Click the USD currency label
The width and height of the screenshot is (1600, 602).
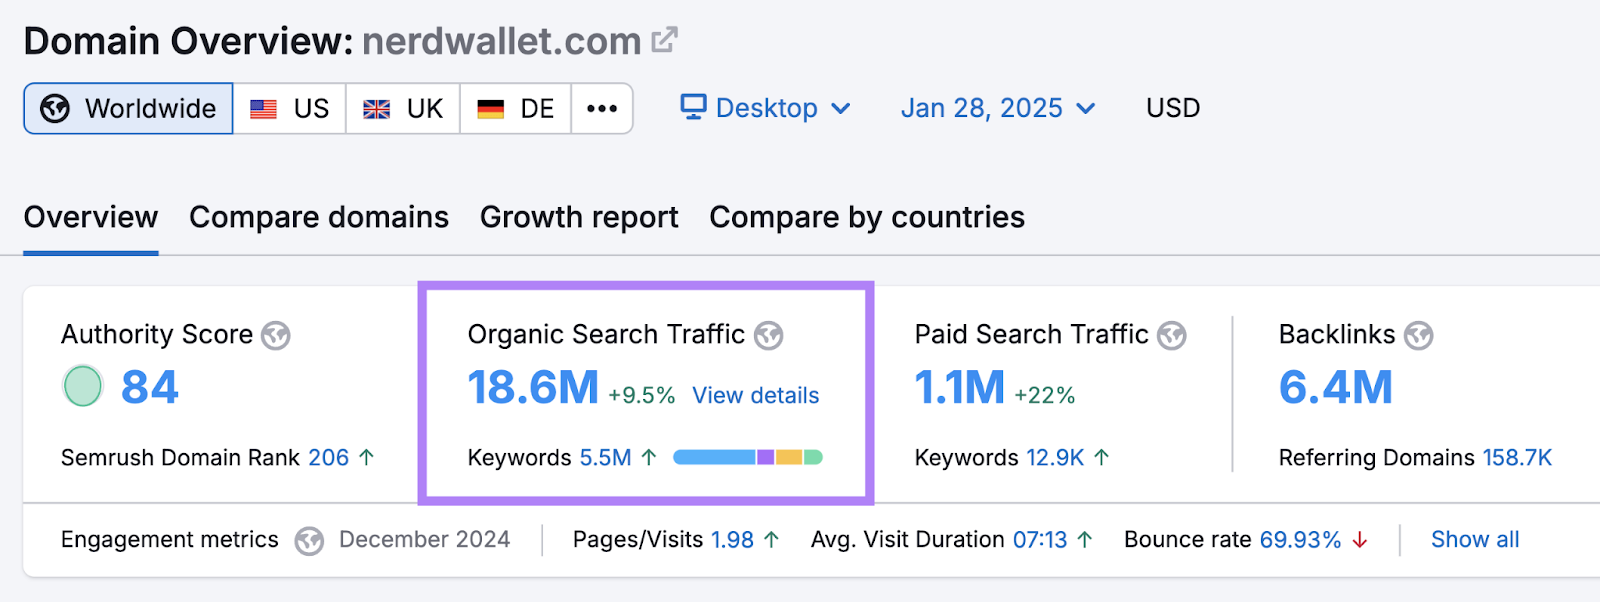click(1173, 107)
